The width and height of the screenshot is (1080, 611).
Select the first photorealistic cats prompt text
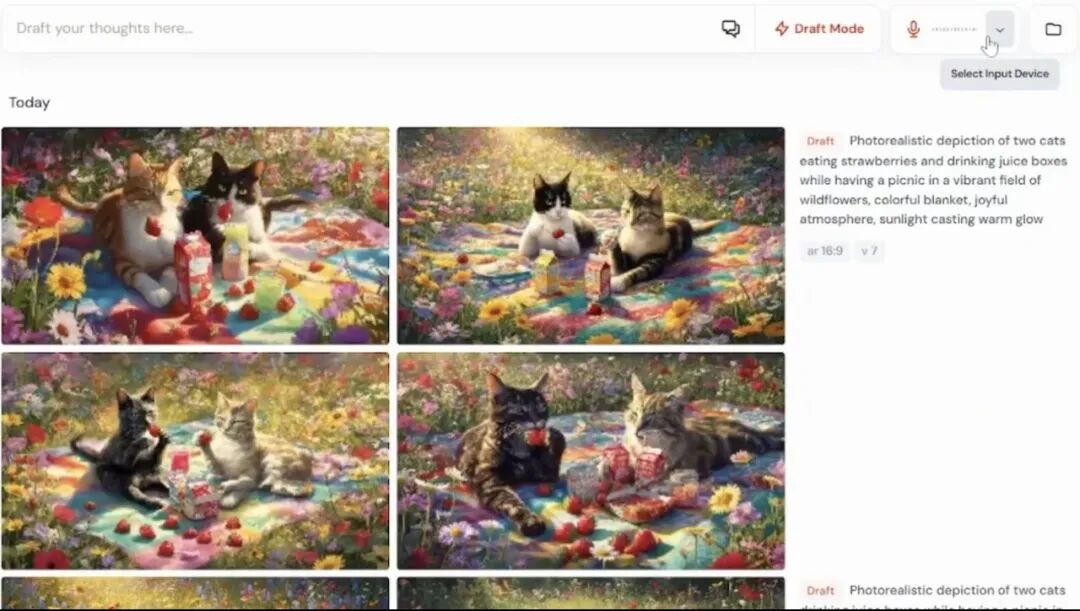click(933, 180)
